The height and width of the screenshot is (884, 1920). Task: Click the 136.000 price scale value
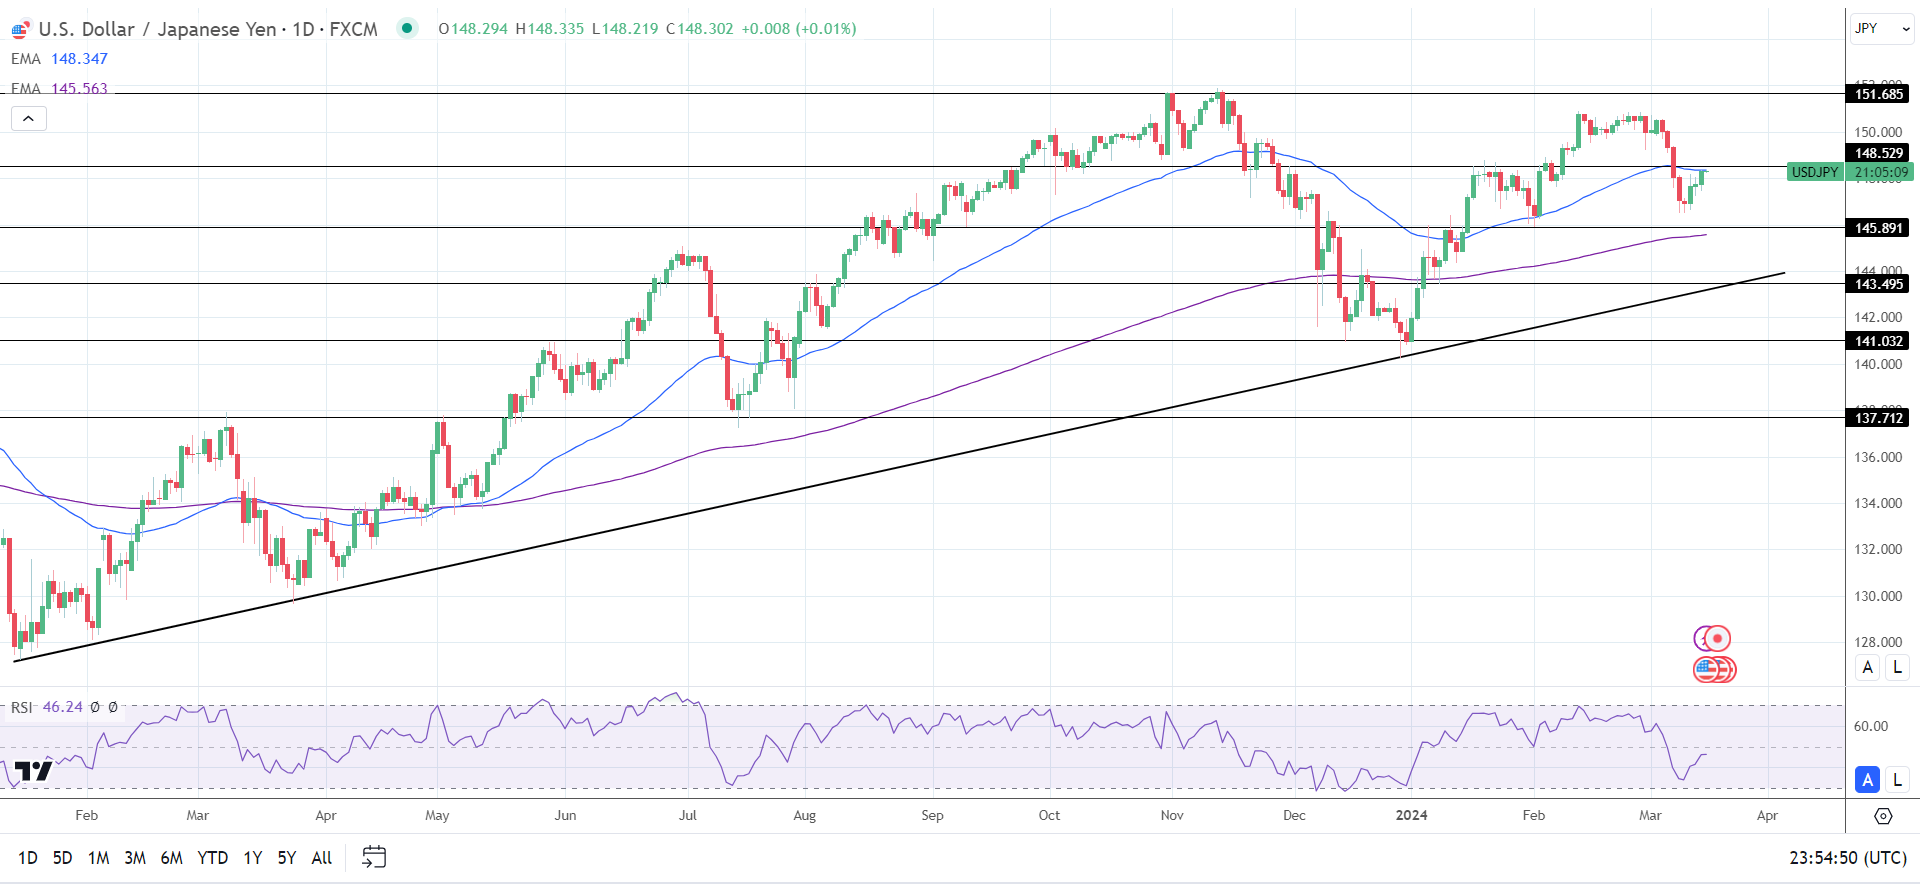[1878, 457]
